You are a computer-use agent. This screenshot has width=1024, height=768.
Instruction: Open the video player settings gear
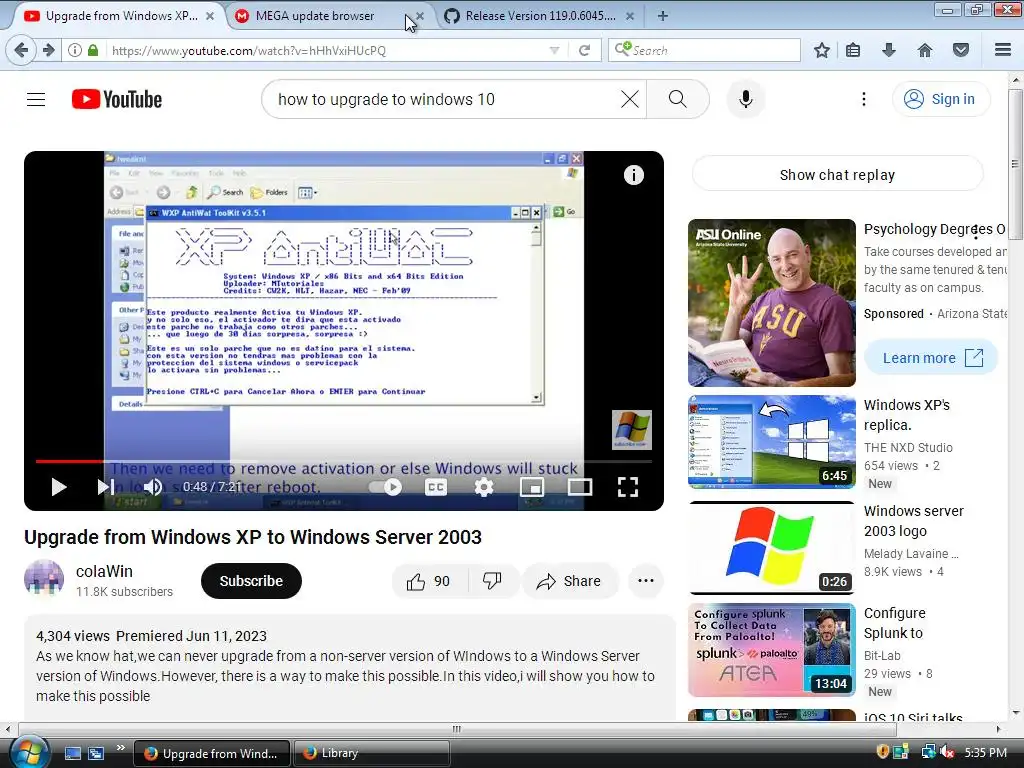click(x=484, y=487)
